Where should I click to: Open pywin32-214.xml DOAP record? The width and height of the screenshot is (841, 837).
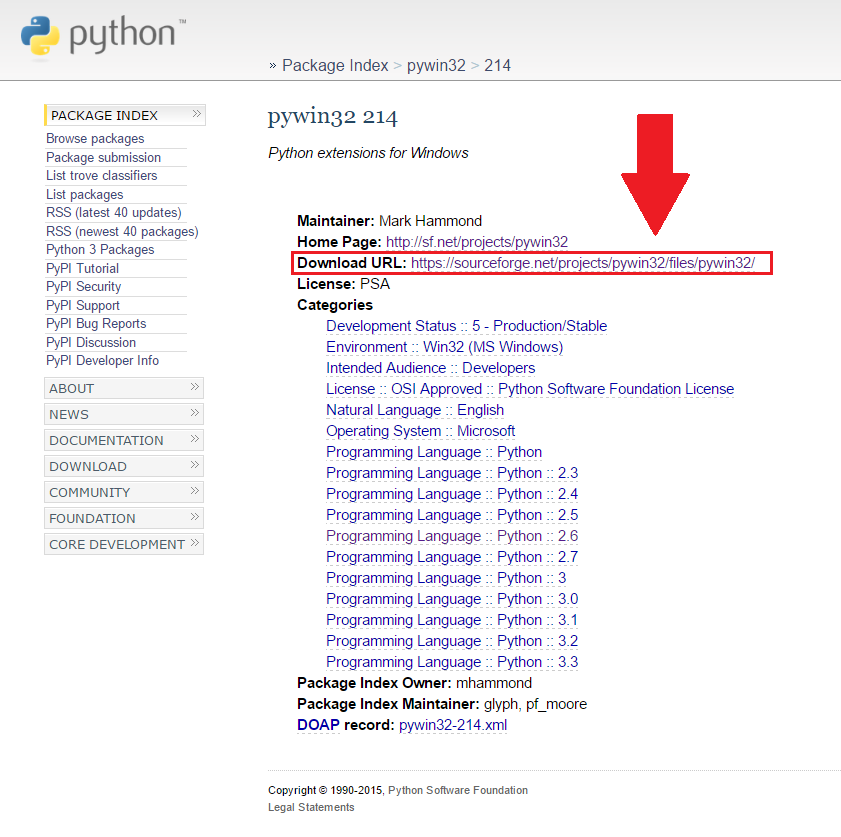pyautogui.click(x=453, y=725)
